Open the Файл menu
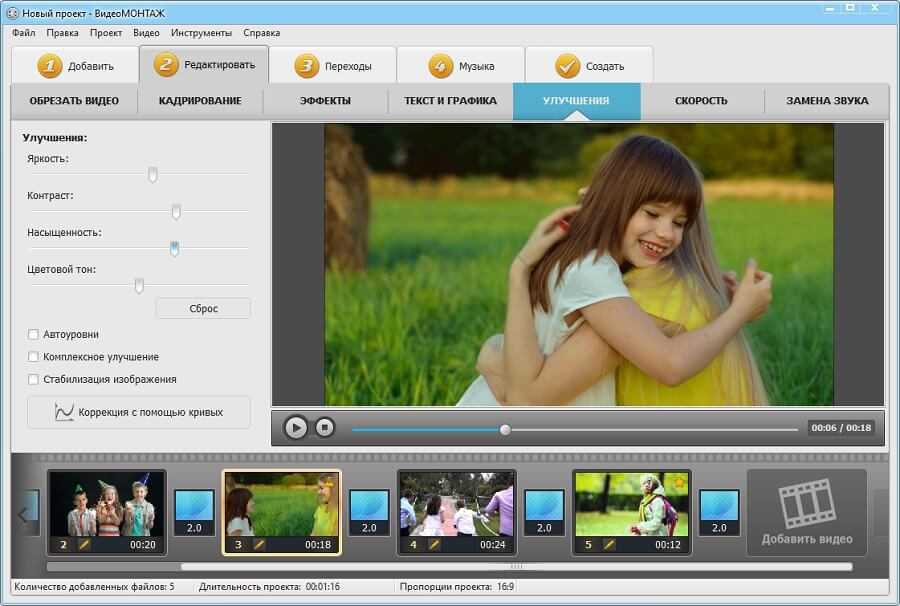Image resolution: width=900 pixels, height=606 pixels. 24,33
